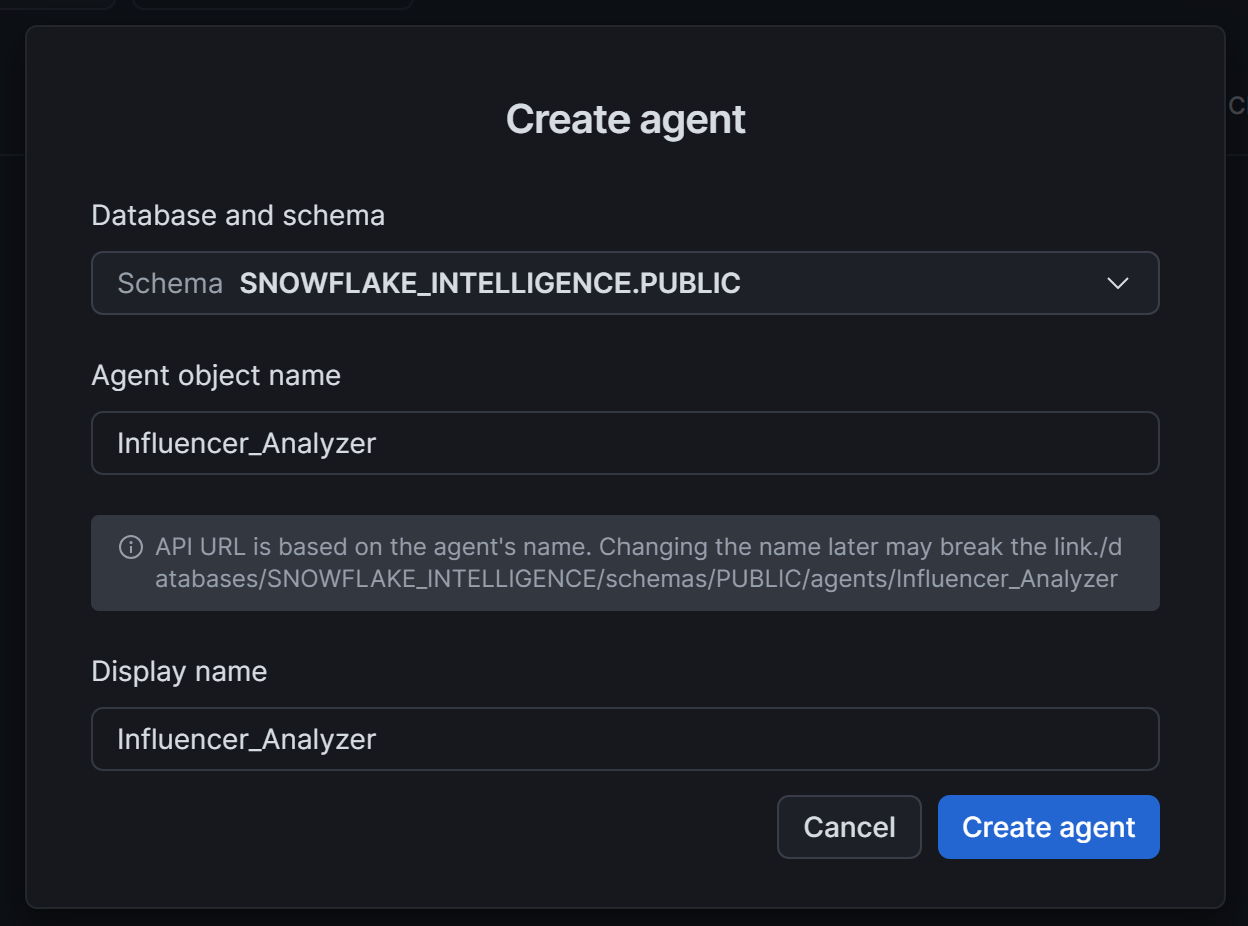This screenshot has height=926, width=1248.
Task: Click the 'Database and schema' label
Action: [x=238, y=215]
